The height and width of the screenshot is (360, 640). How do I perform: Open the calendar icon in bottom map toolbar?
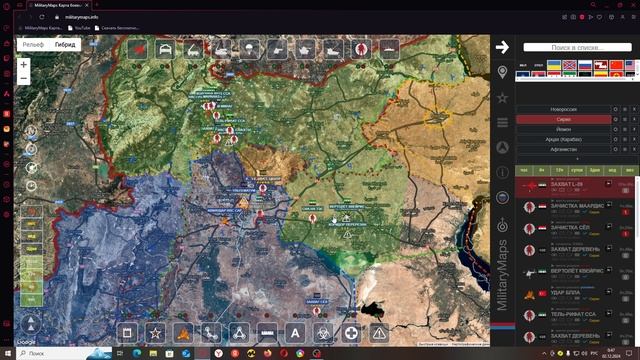127,333
